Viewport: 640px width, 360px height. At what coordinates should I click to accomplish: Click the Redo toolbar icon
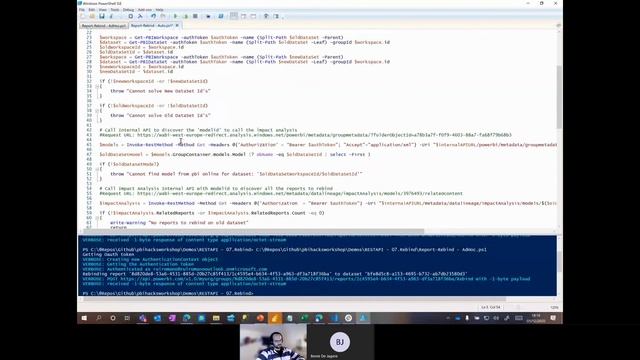162,16
